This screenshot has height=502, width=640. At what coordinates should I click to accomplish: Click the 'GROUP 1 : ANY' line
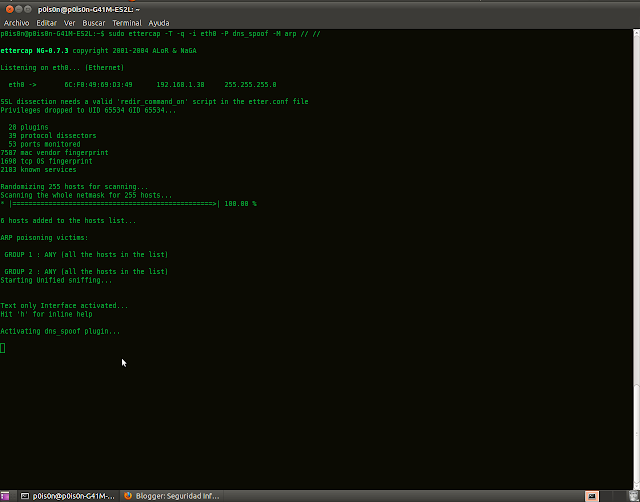(x=86, y=254)
